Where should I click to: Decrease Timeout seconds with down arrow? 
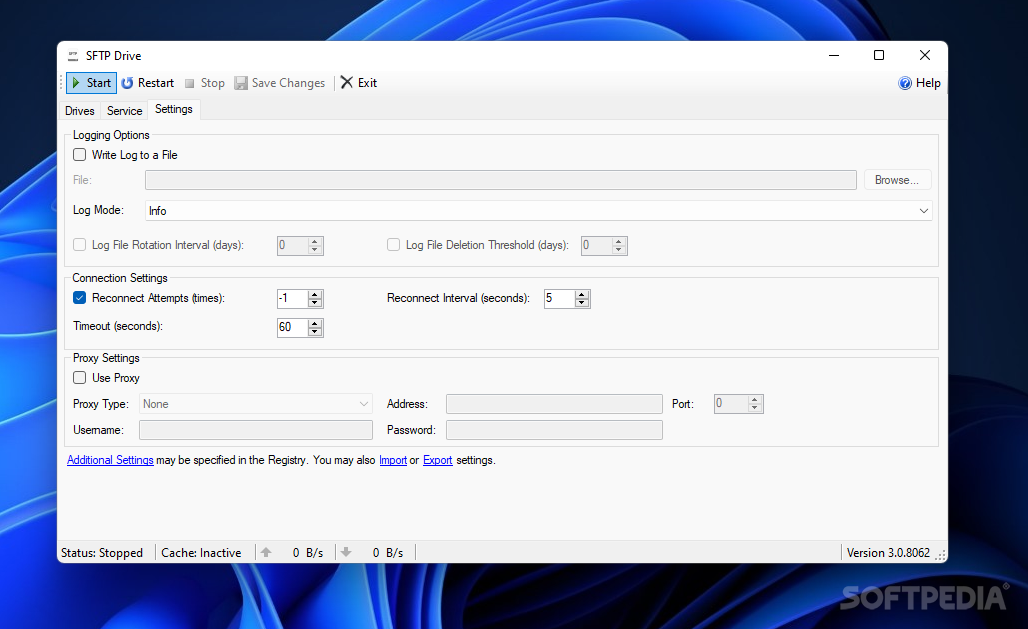[x=315, y=331]
